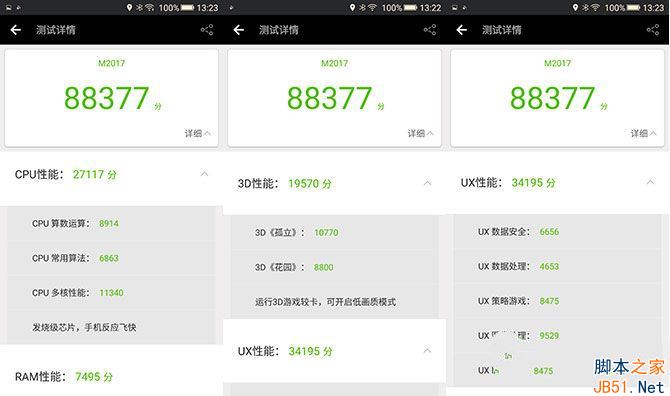This screenshot has width=670, height=396.
Task: Collapse 详细 on the 3D性能 screen score card
Action: (420, 133)
